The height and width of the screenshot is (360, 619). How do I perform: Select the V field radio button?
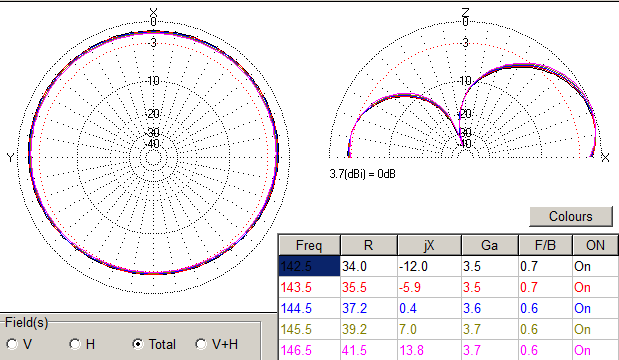coord(13,344)
